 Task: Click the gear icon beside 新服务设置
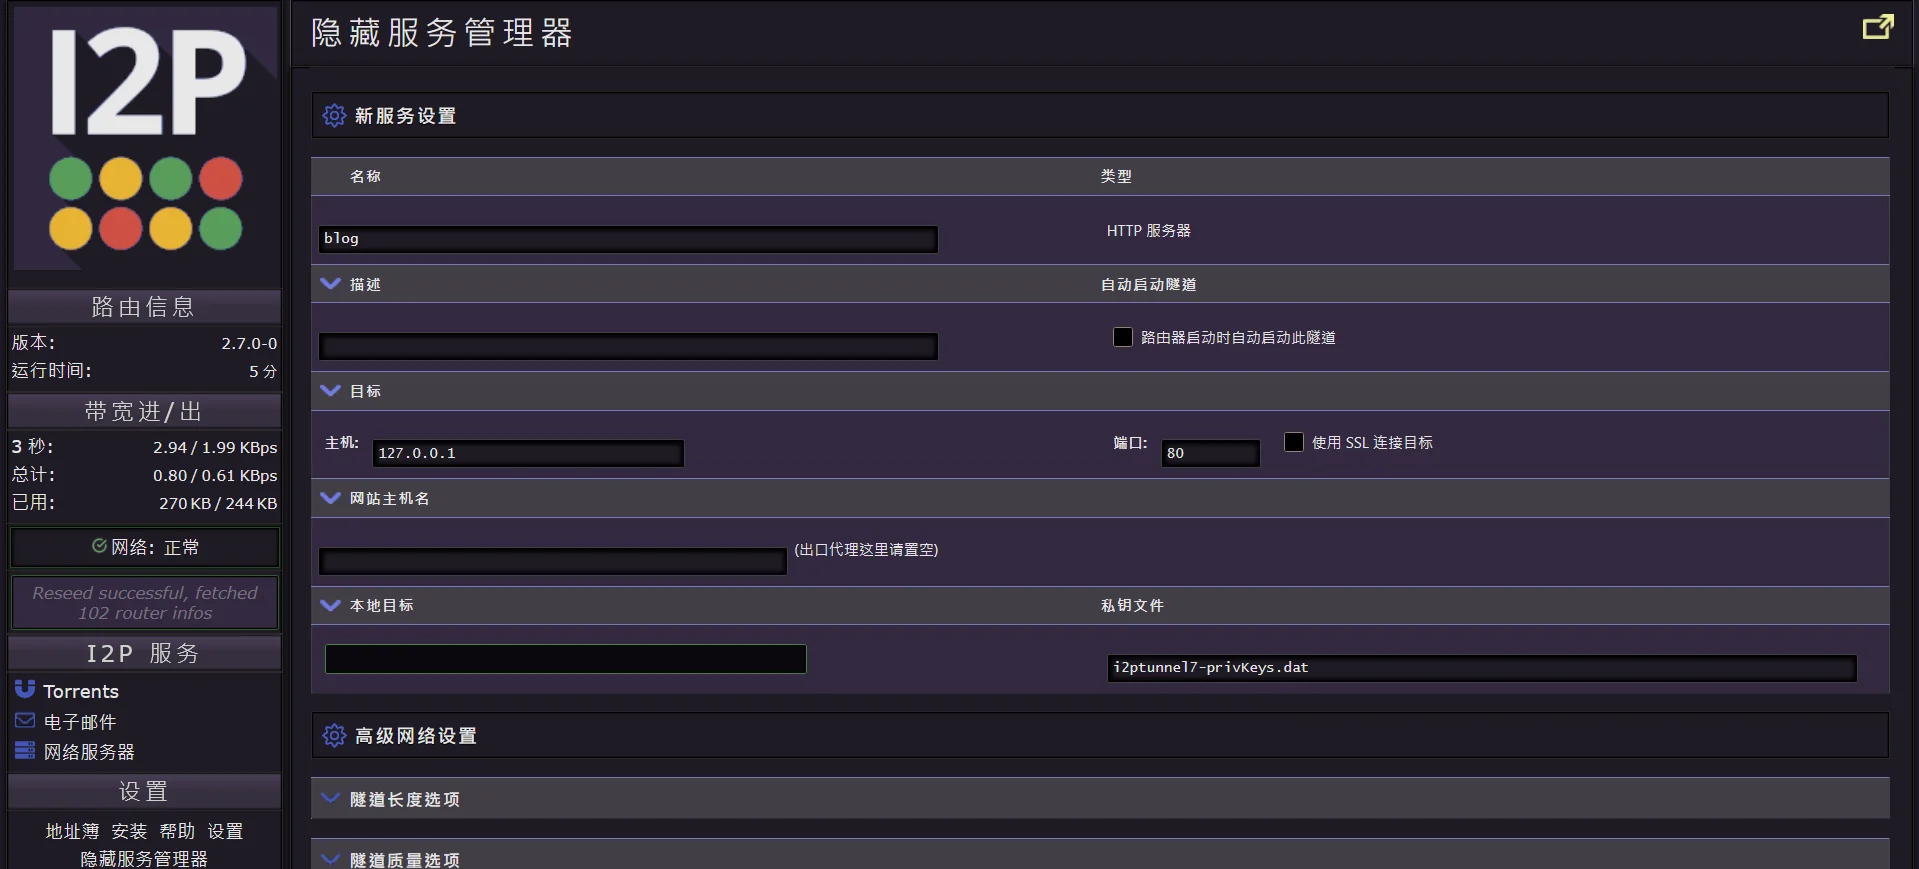pyautogui.click(x=334, y=116)
